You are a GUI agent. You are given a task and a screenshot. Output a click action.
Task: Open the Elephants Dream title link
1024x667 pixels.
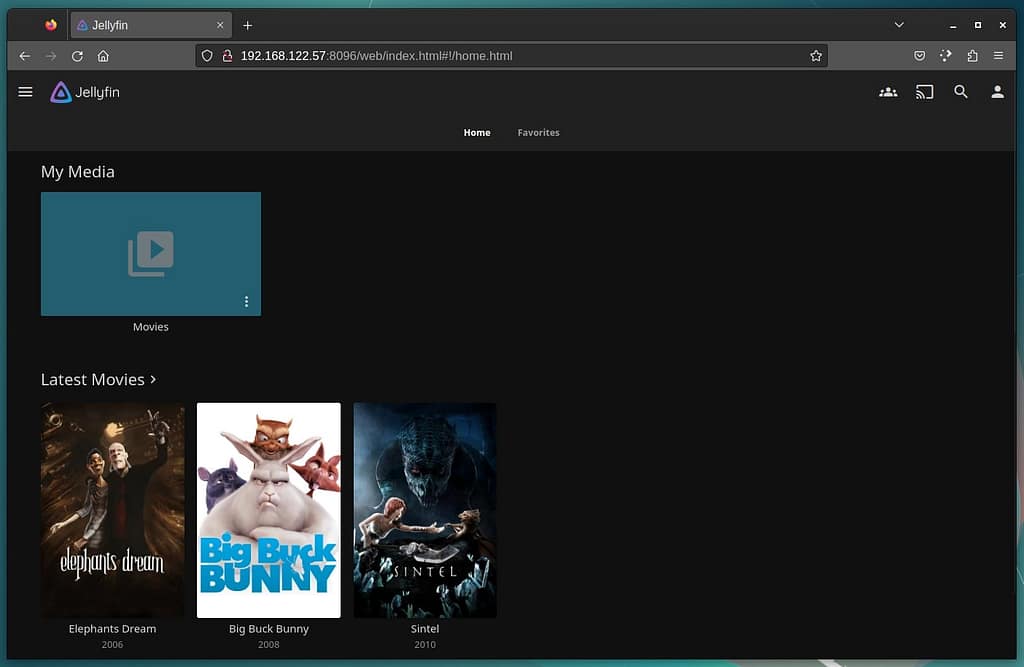pos(112,629)
